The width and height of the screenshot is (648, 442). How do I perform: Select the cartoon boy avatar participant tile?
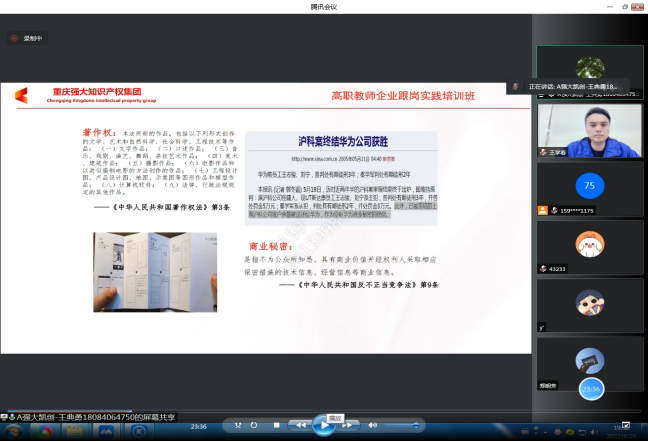pyautogui.click(x=589, y=298)
